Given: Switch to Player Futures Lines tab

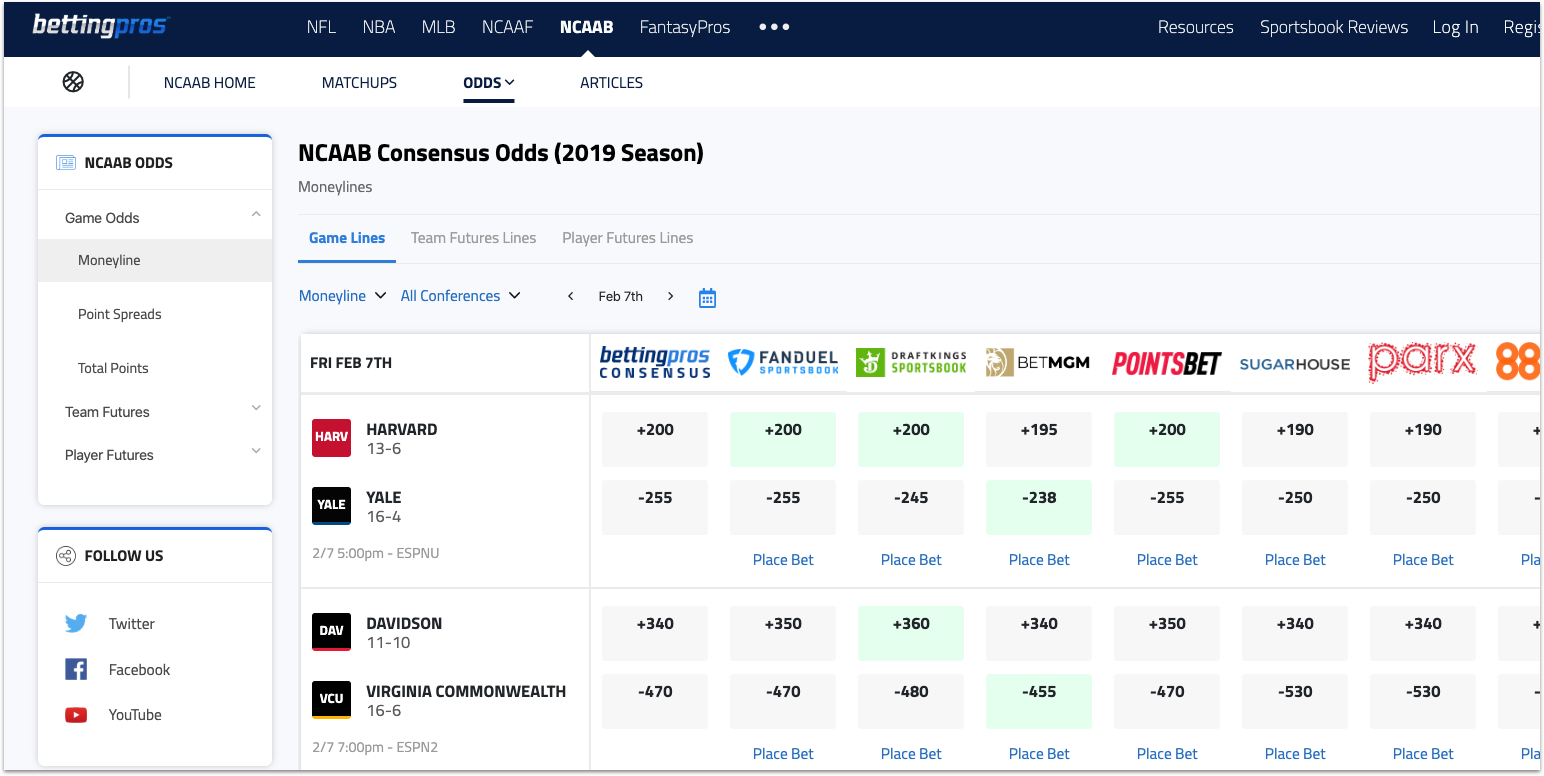Looking at the screenshot, I should 628,238.
